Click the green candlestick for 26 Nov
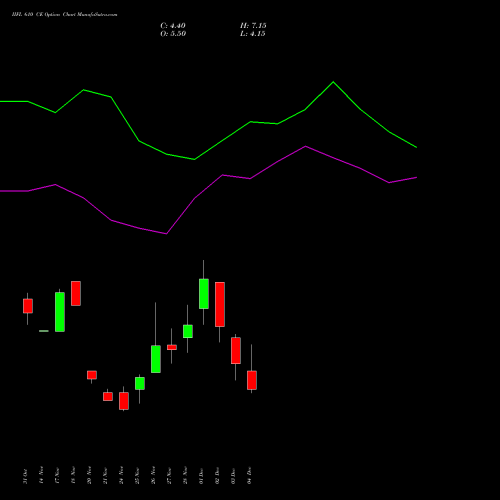This screenshot has width=500, height=500. point(156,359)
